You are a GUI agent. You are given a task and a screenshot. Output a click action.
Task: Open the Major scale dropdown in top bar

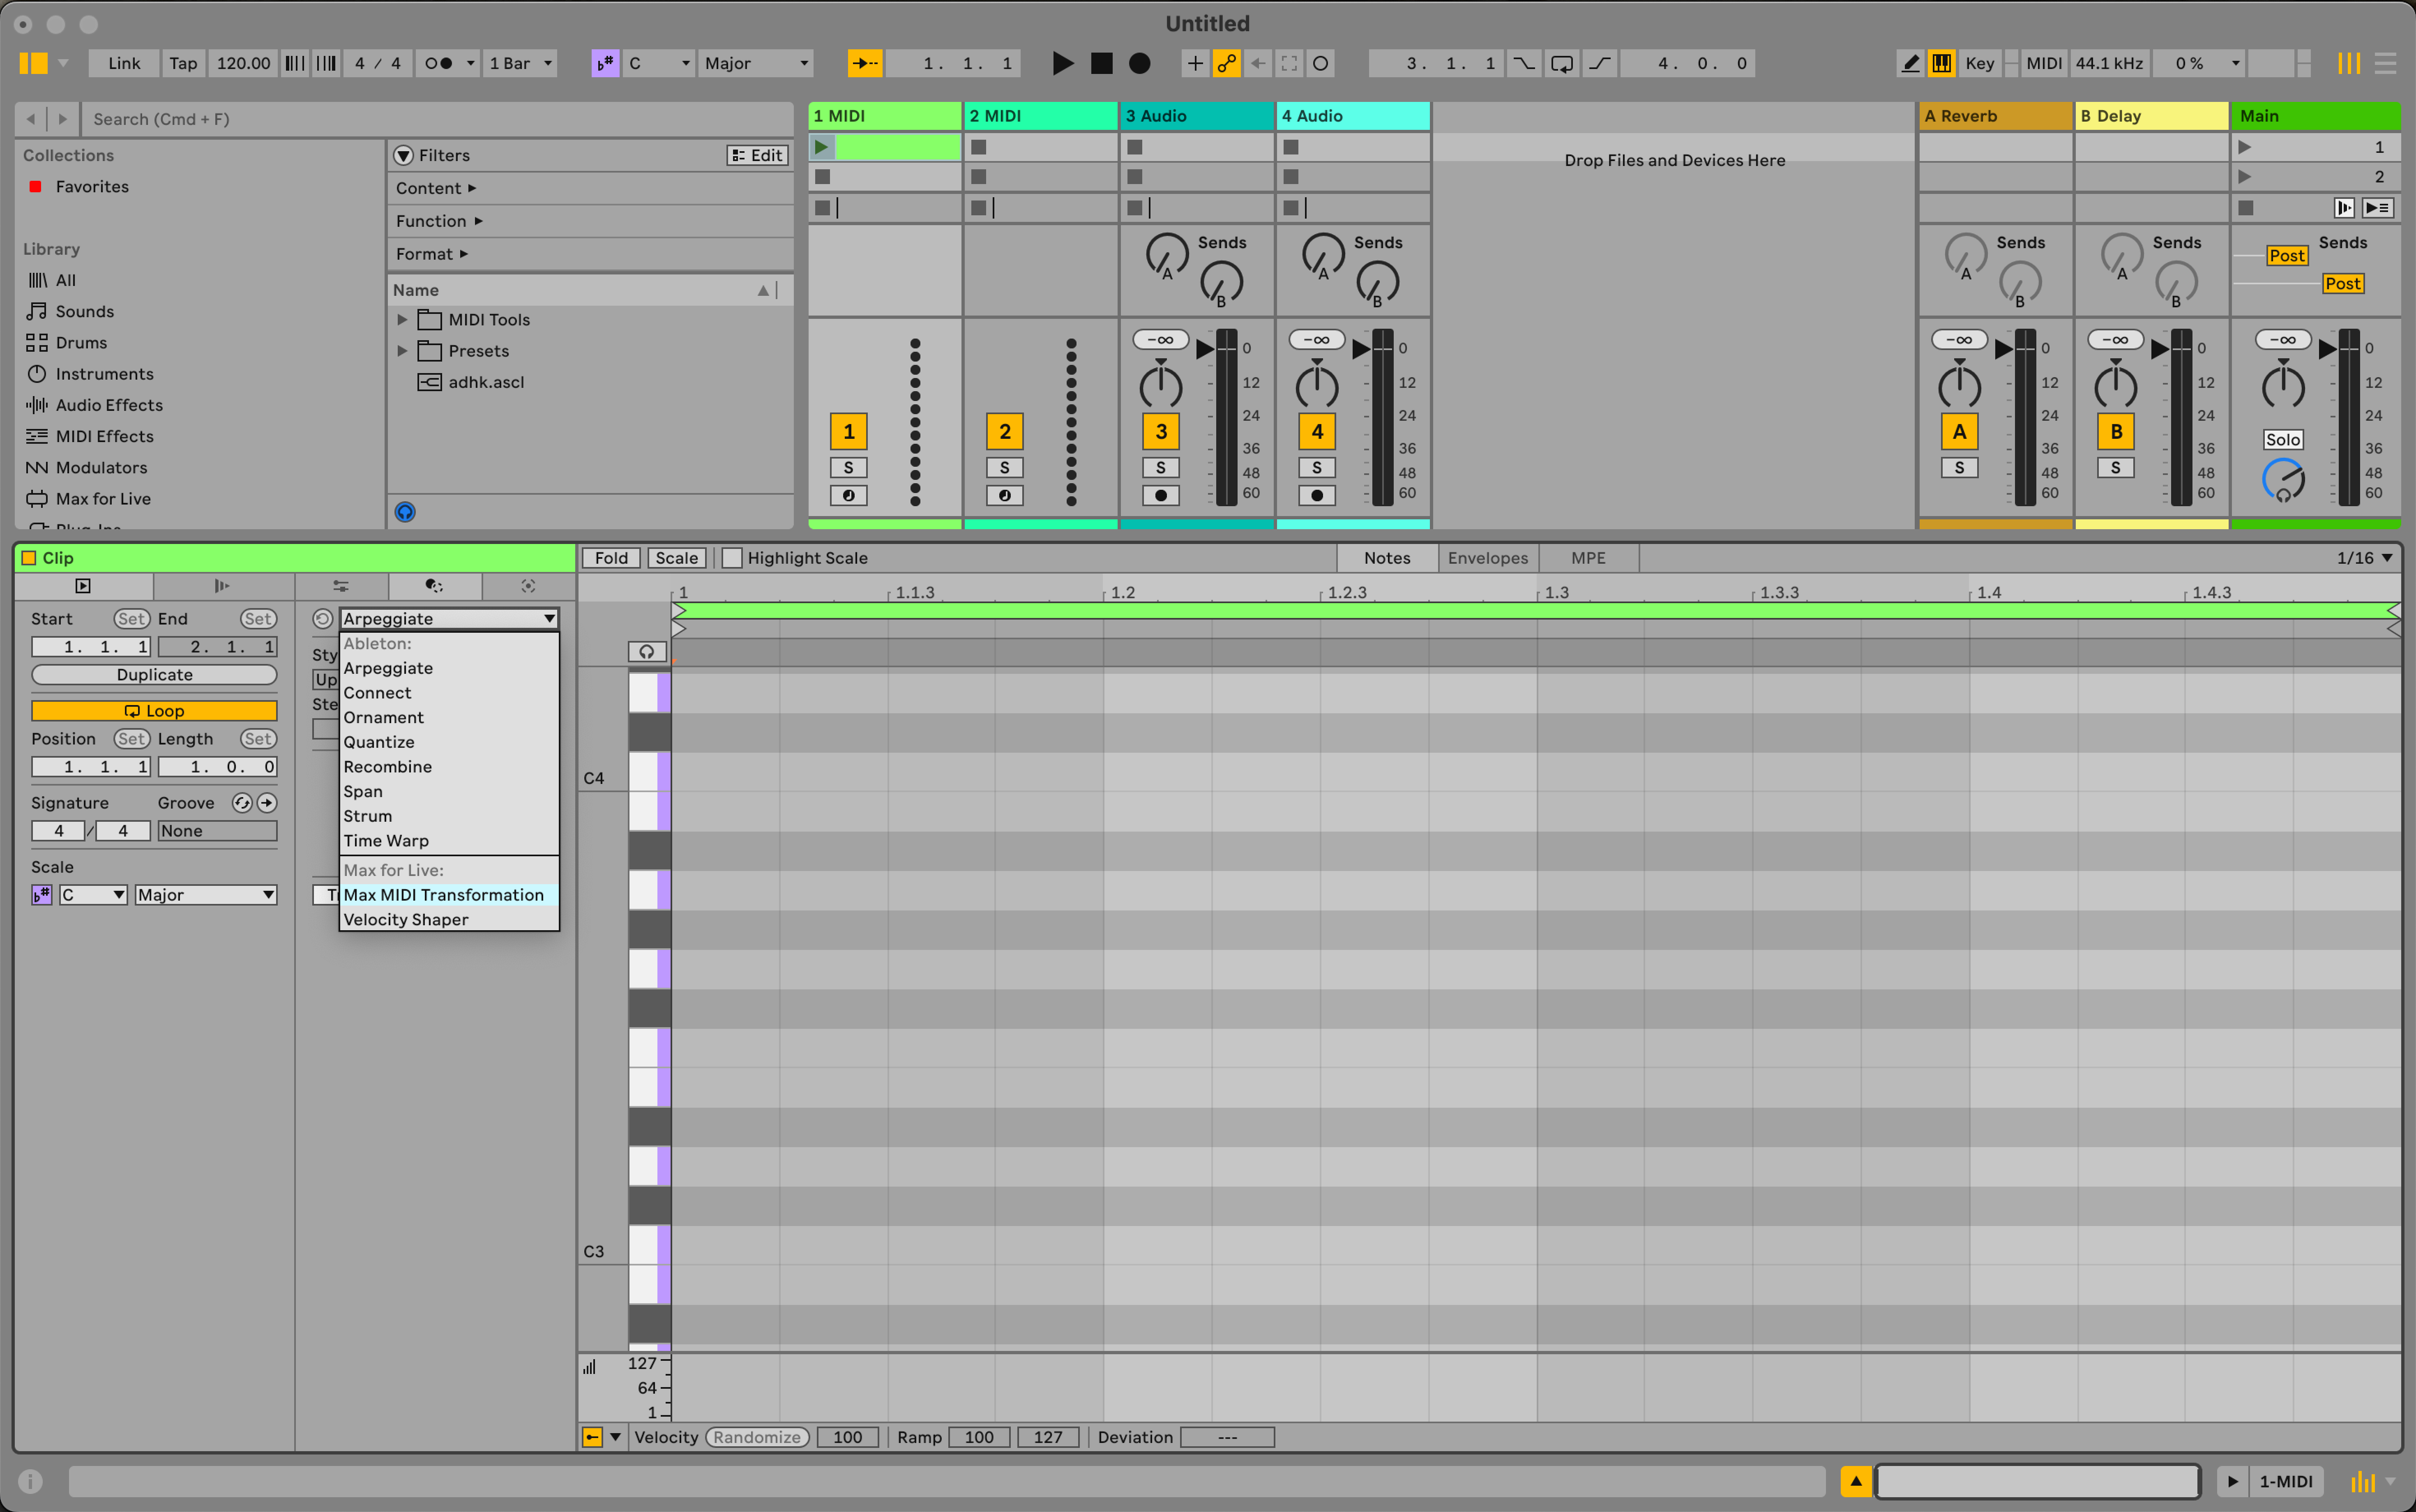[x=756, y=63]
